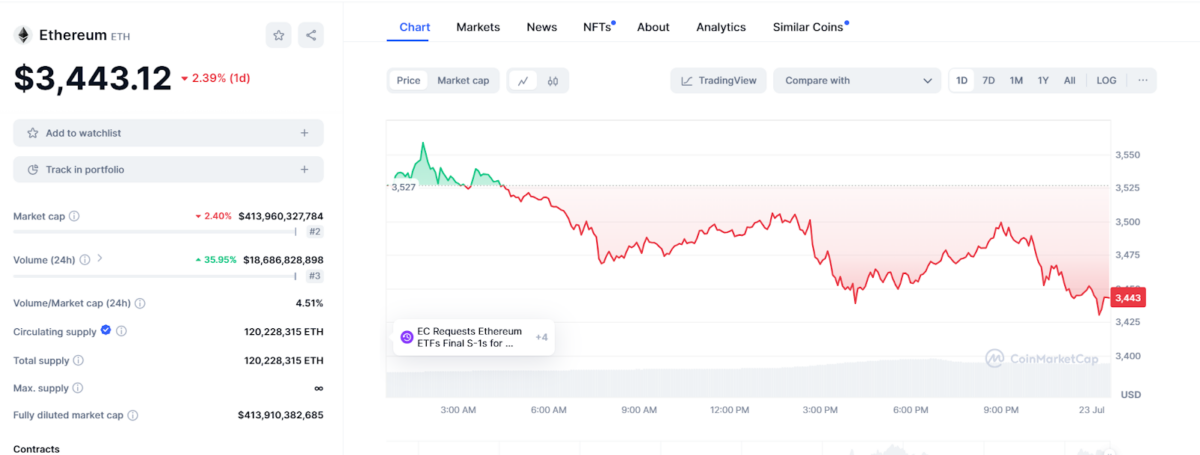Expand the Volume (24h) chevron

[99, 259]
